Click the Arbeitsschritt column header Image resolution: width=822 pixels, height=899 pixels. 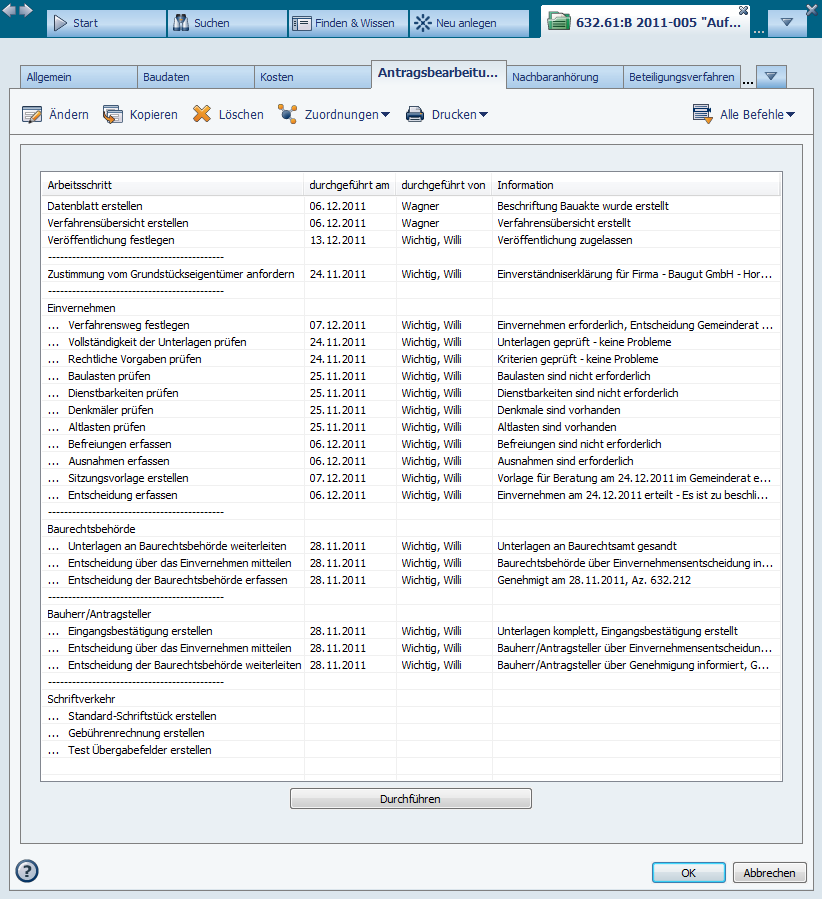point(80,185)
